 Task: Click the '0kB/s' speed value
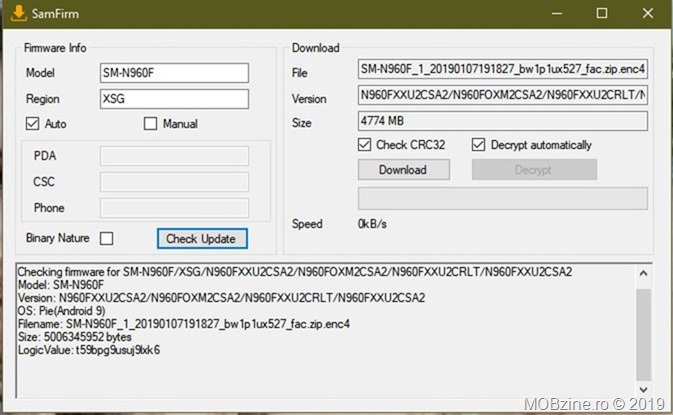coord(372,224)
